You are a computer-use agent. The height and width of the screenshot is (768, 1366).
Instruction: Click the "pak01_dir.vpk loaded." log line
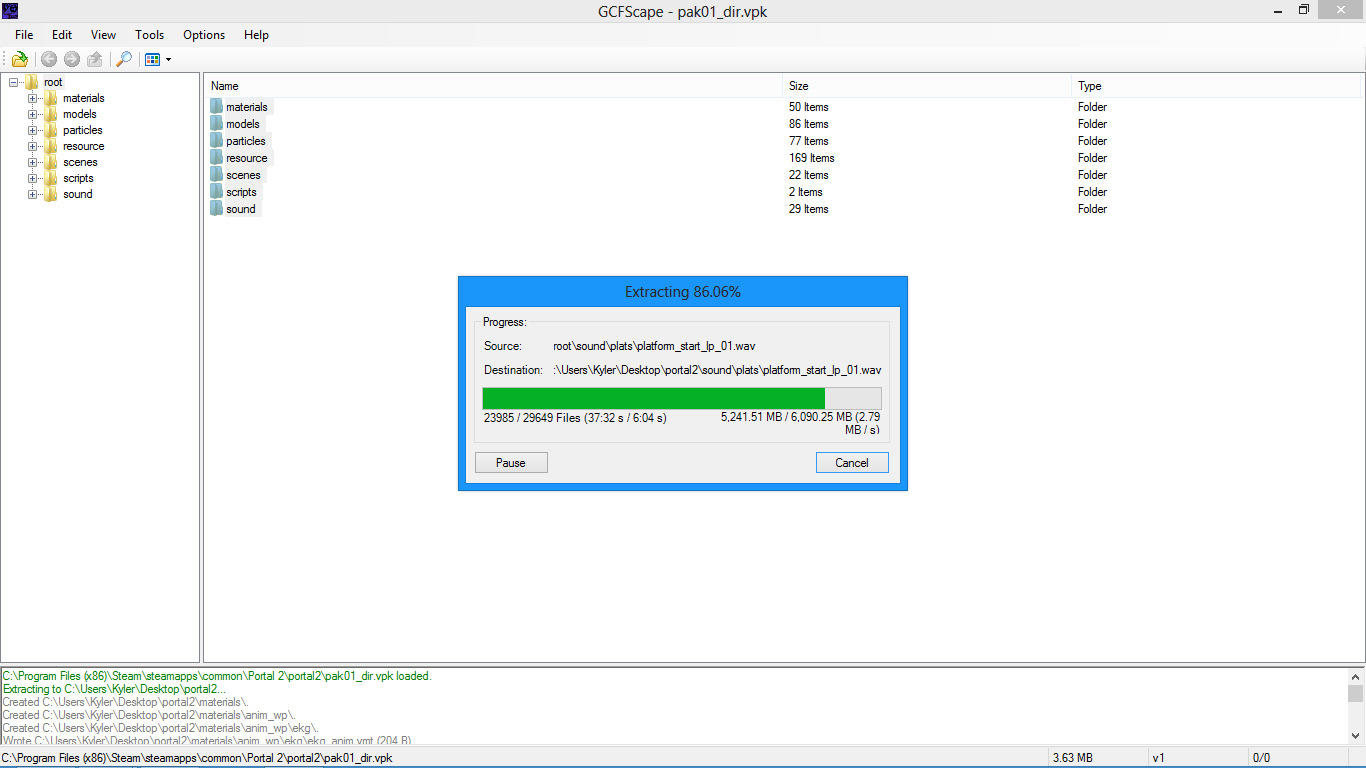pyautogui.click(x=217, y=676)
